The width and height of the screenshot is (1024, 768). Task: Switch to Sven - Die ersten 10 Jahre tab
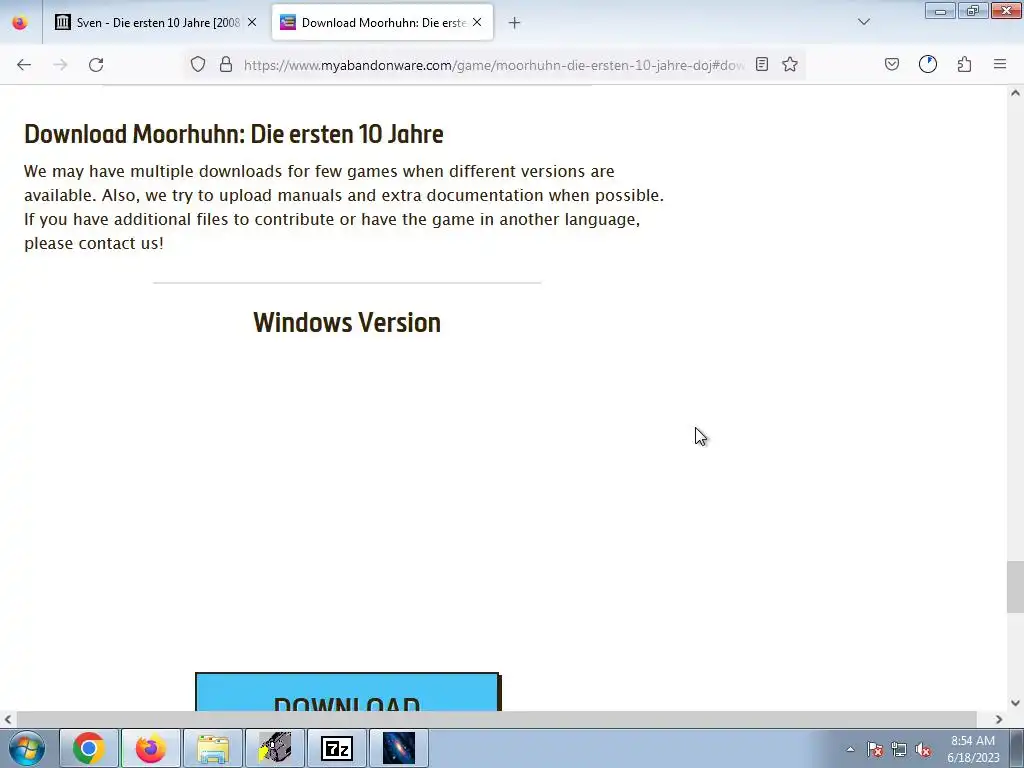[157, 22]
